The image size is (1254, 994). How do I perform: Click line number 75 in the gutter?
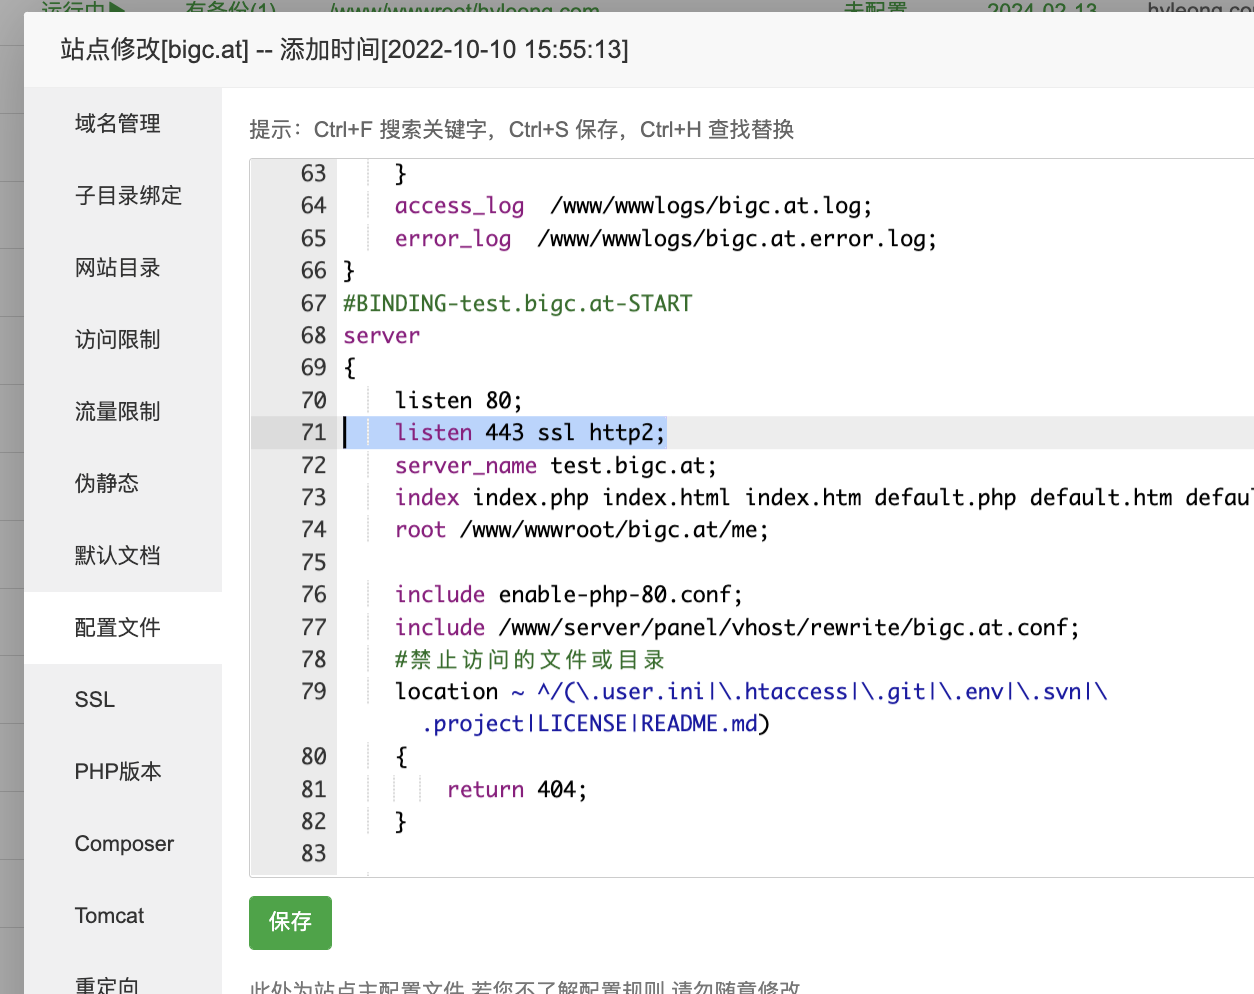click(313, 562)
